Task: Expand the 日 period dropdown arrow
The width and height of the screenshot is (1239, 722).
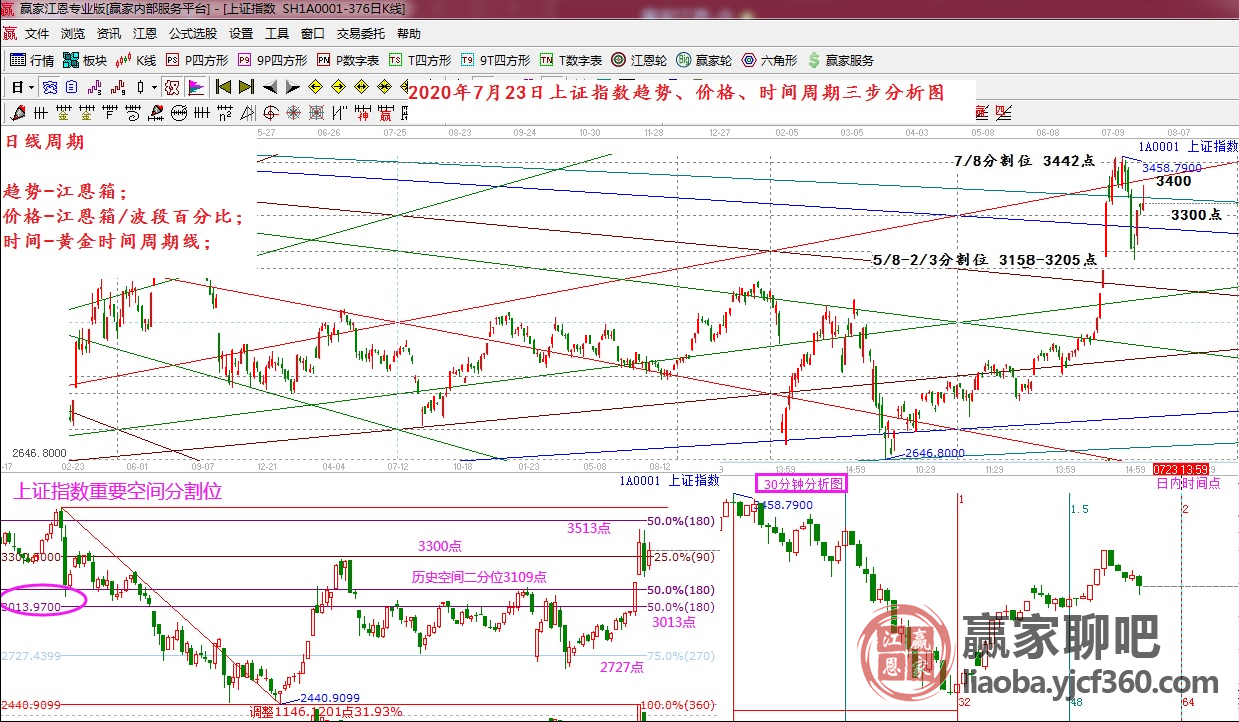Action: pyautogui.click(x=31, y=87)
